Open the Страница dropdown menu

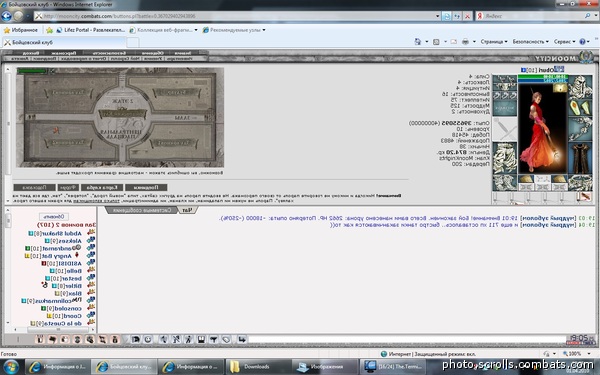point(494,41)
